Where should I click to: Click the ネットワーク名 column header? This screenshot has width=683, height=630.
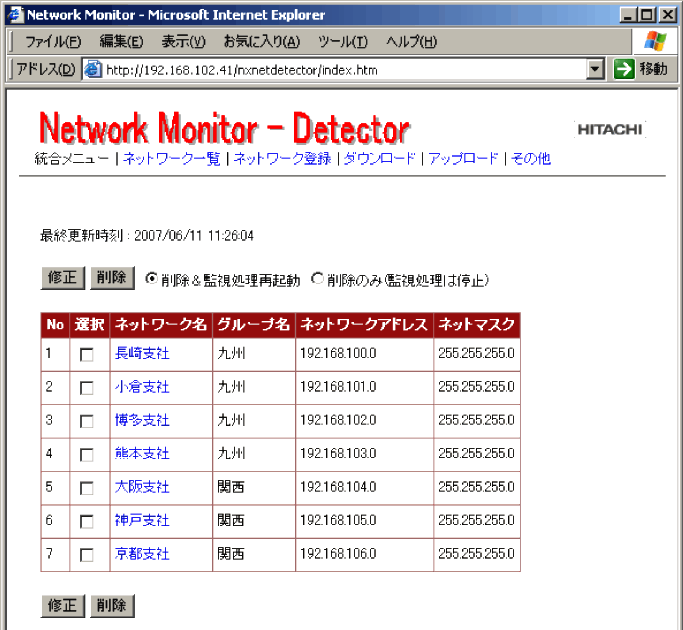[161, 325]
